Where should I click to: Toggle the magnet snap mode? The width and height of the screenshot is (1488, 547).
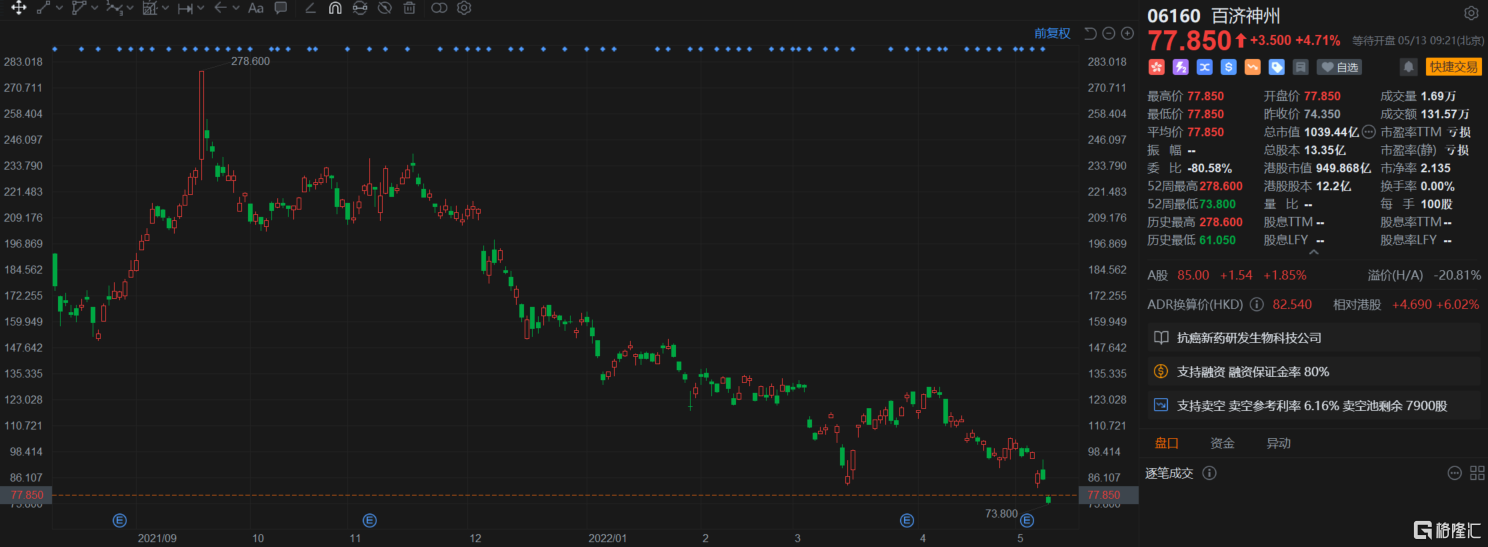335,8
